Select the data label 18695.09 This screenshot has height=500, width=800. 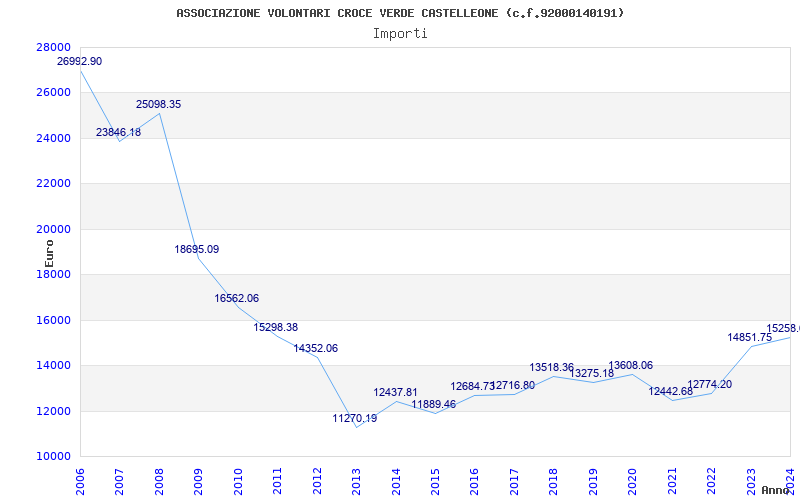click(x=197, y=249)
